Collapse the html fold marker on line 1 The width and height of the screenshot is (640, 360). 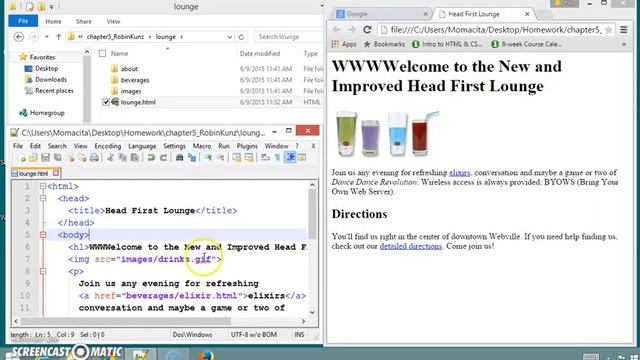(43, 186)
